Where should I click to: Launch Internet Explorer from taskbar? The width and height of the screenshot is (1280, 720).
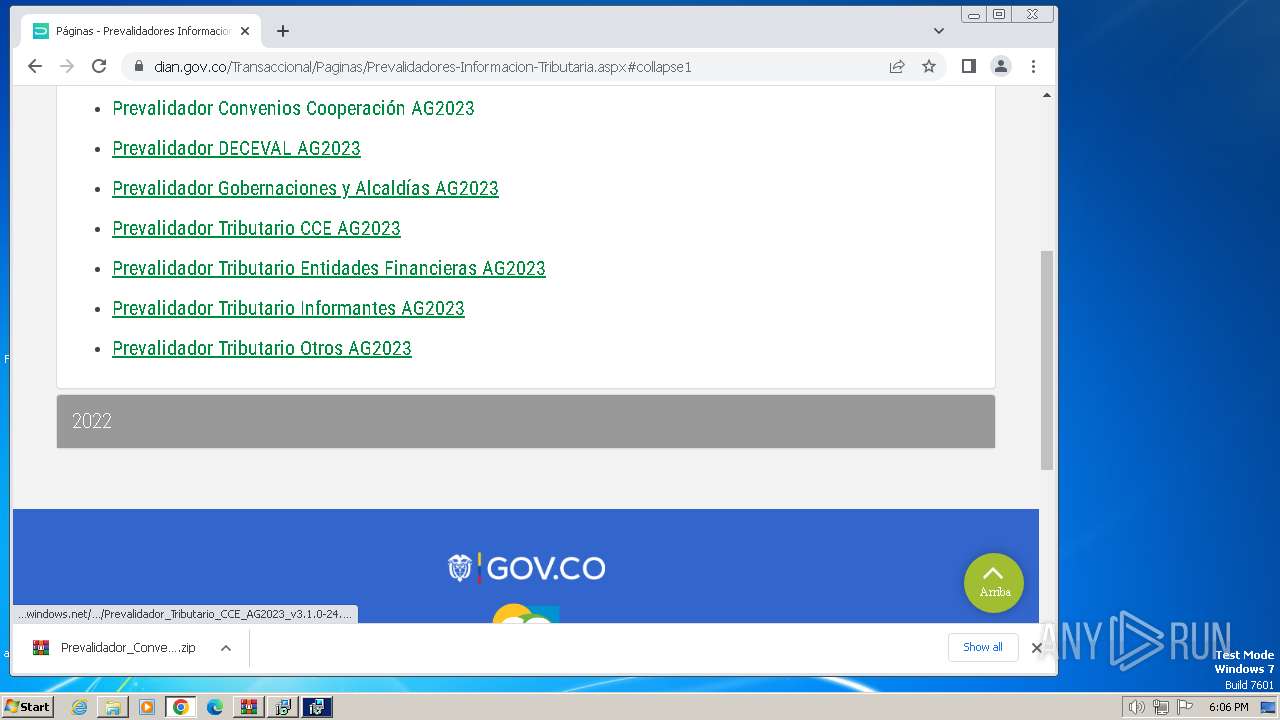(x=79, y=707)
